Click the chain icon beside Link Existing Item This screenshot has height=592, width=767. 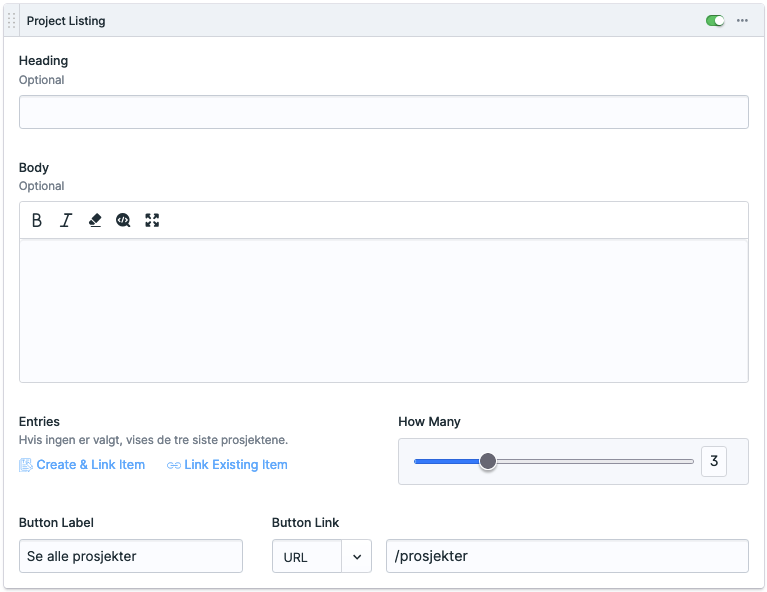tap(174, 465)
